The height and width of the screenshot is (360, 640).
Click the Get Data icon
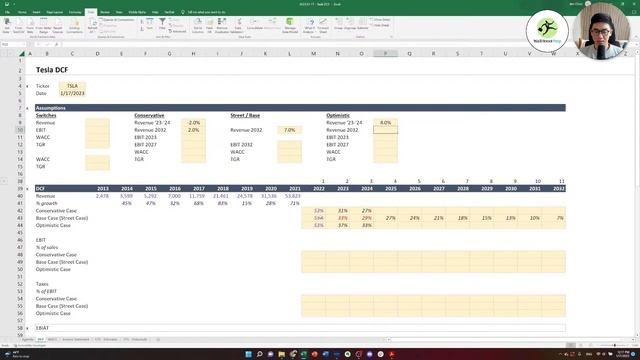pos(7,25)
